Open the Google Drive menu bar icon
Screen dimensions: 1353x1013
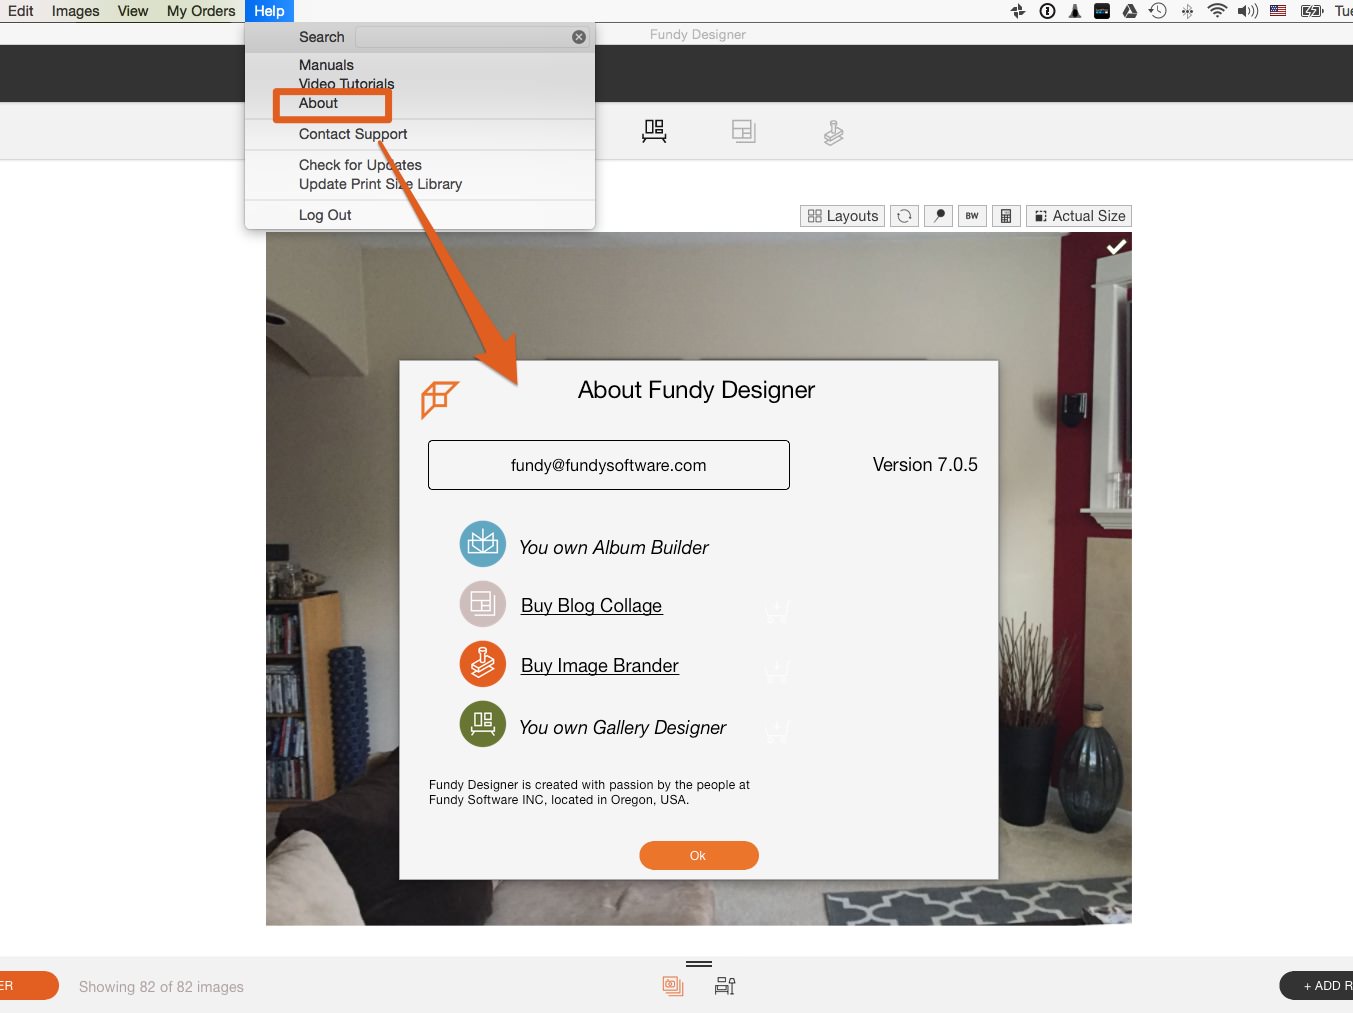pyautogui.click(x=1130, y=11)
